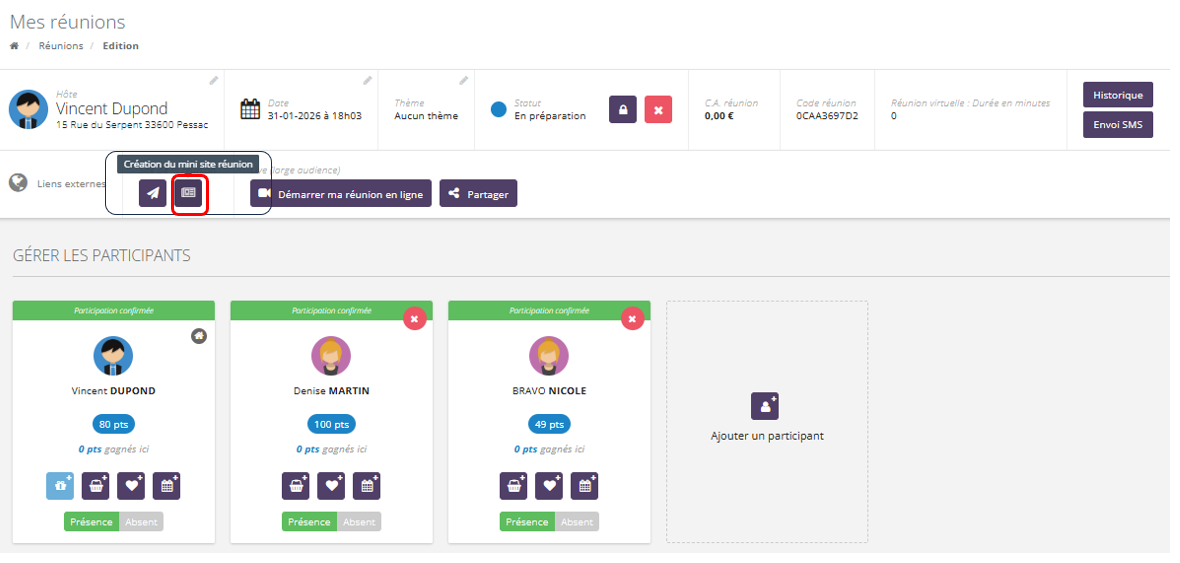Edit the meeting date with pencil icon
Viewport: 1180px width, 563px height.
coord(367,80)
